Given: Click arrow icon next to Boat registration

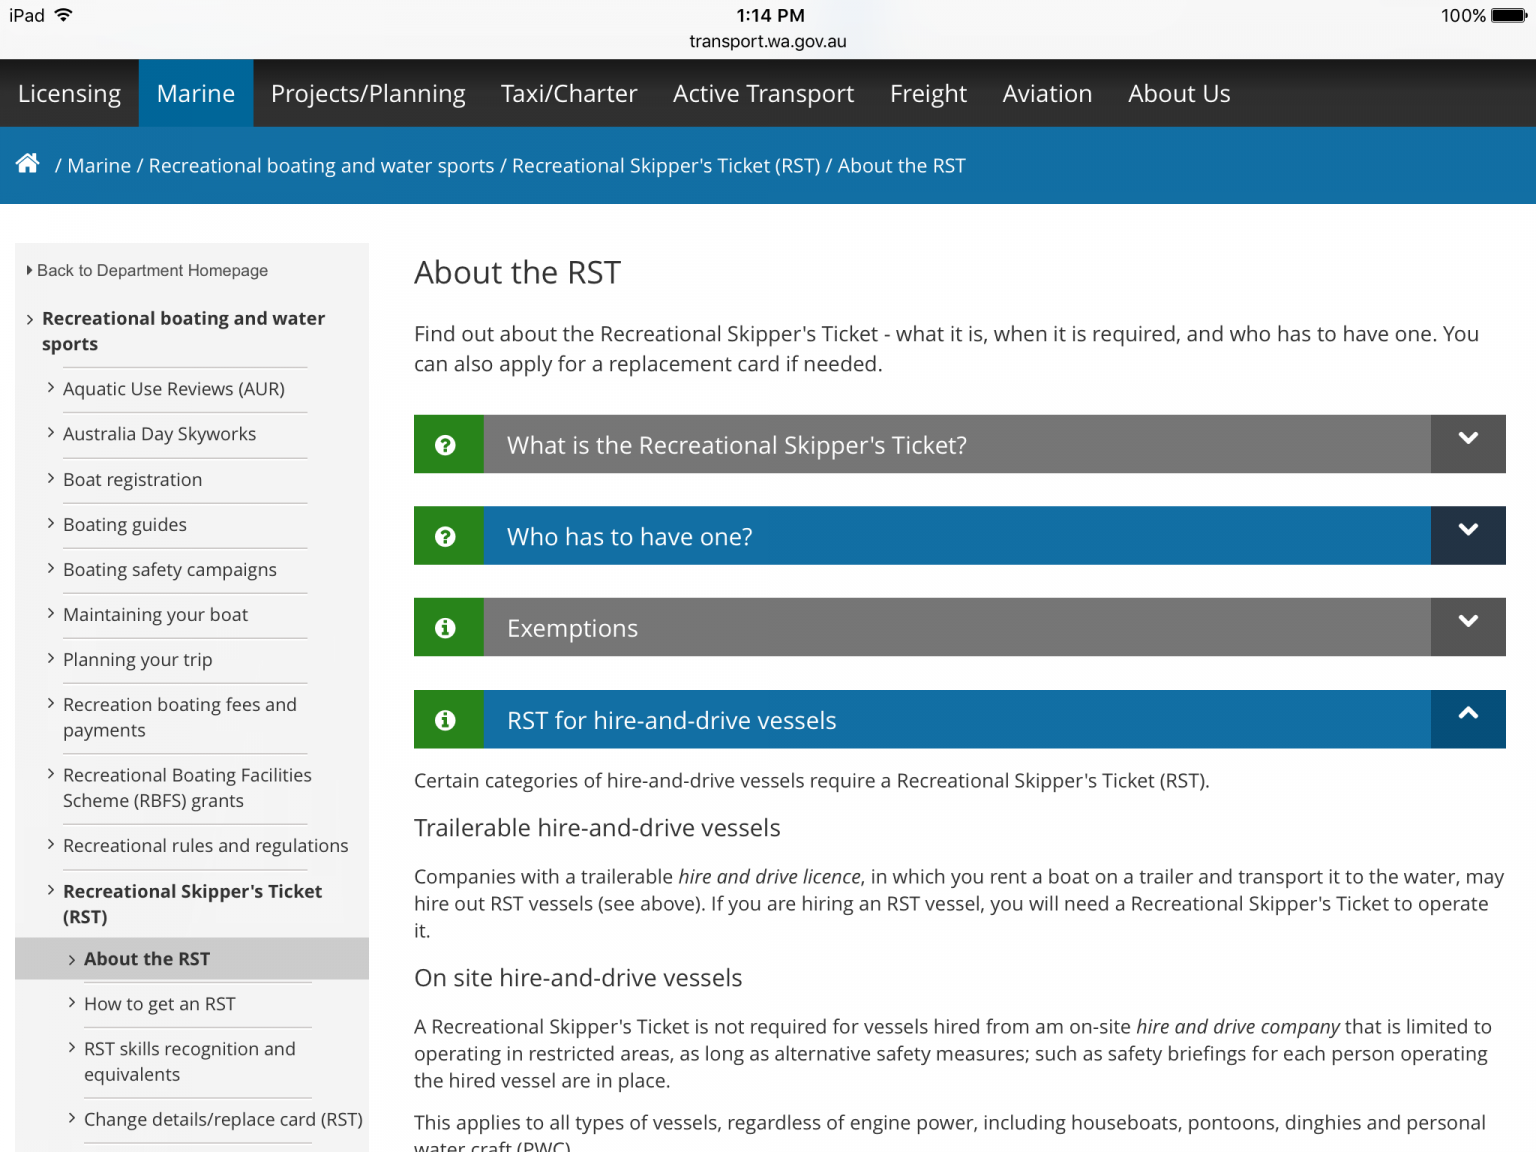Looking at the screenshot, I should point(51,479).
